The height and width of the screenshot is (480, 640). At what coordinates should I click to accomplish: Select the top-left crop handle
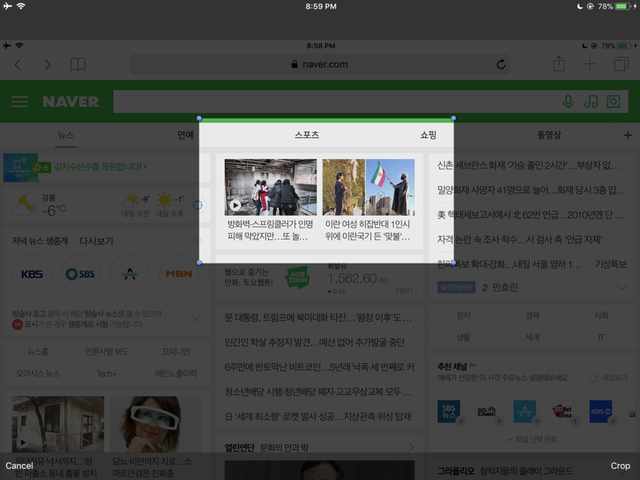[199, 118]
